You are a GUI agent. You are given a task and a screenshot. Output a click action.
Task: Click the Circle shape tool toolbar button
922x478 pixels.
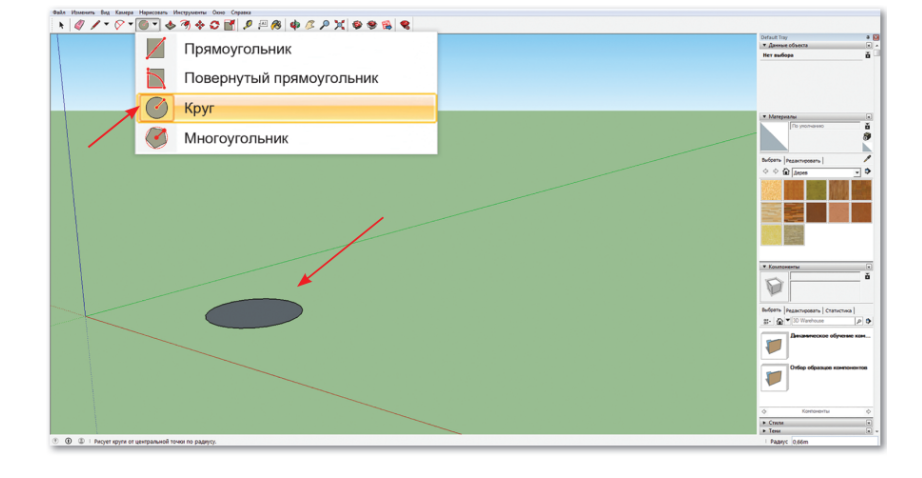[x=144, y=25]
